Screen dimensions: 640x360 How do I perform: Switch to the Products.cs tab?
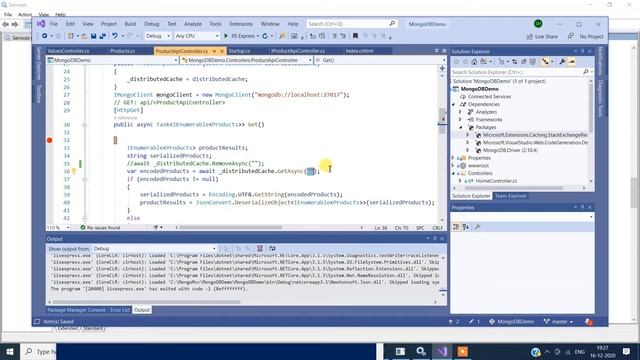(x=122, y=51)
